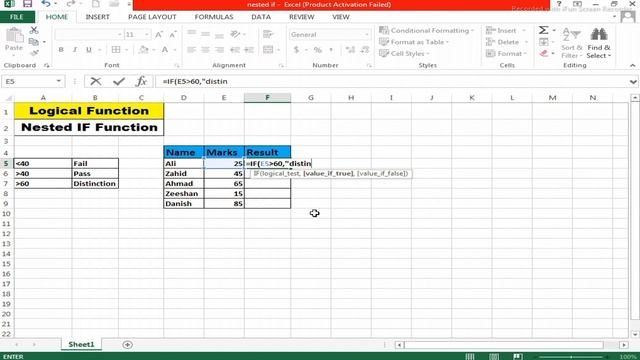
Task: Cancel the formula entry with X
Action: pos(96,81)
